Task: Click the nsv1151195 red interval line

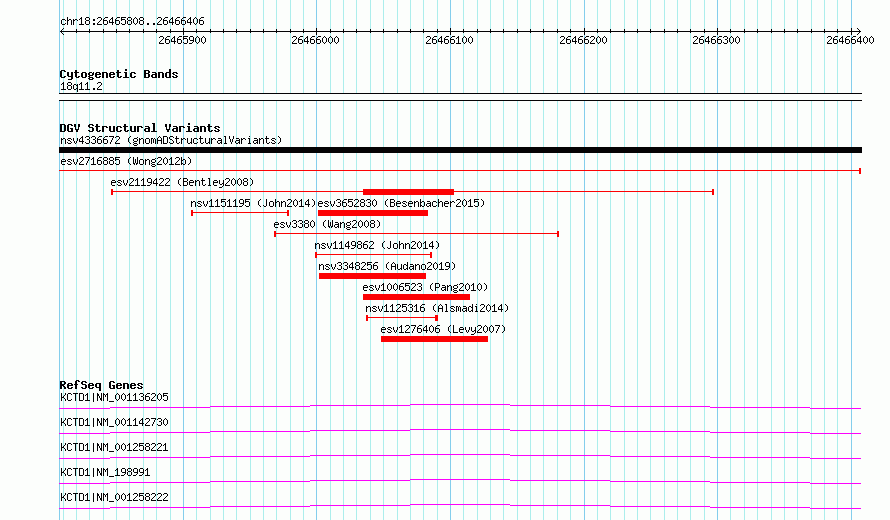Action: click(x=240, y=213)
